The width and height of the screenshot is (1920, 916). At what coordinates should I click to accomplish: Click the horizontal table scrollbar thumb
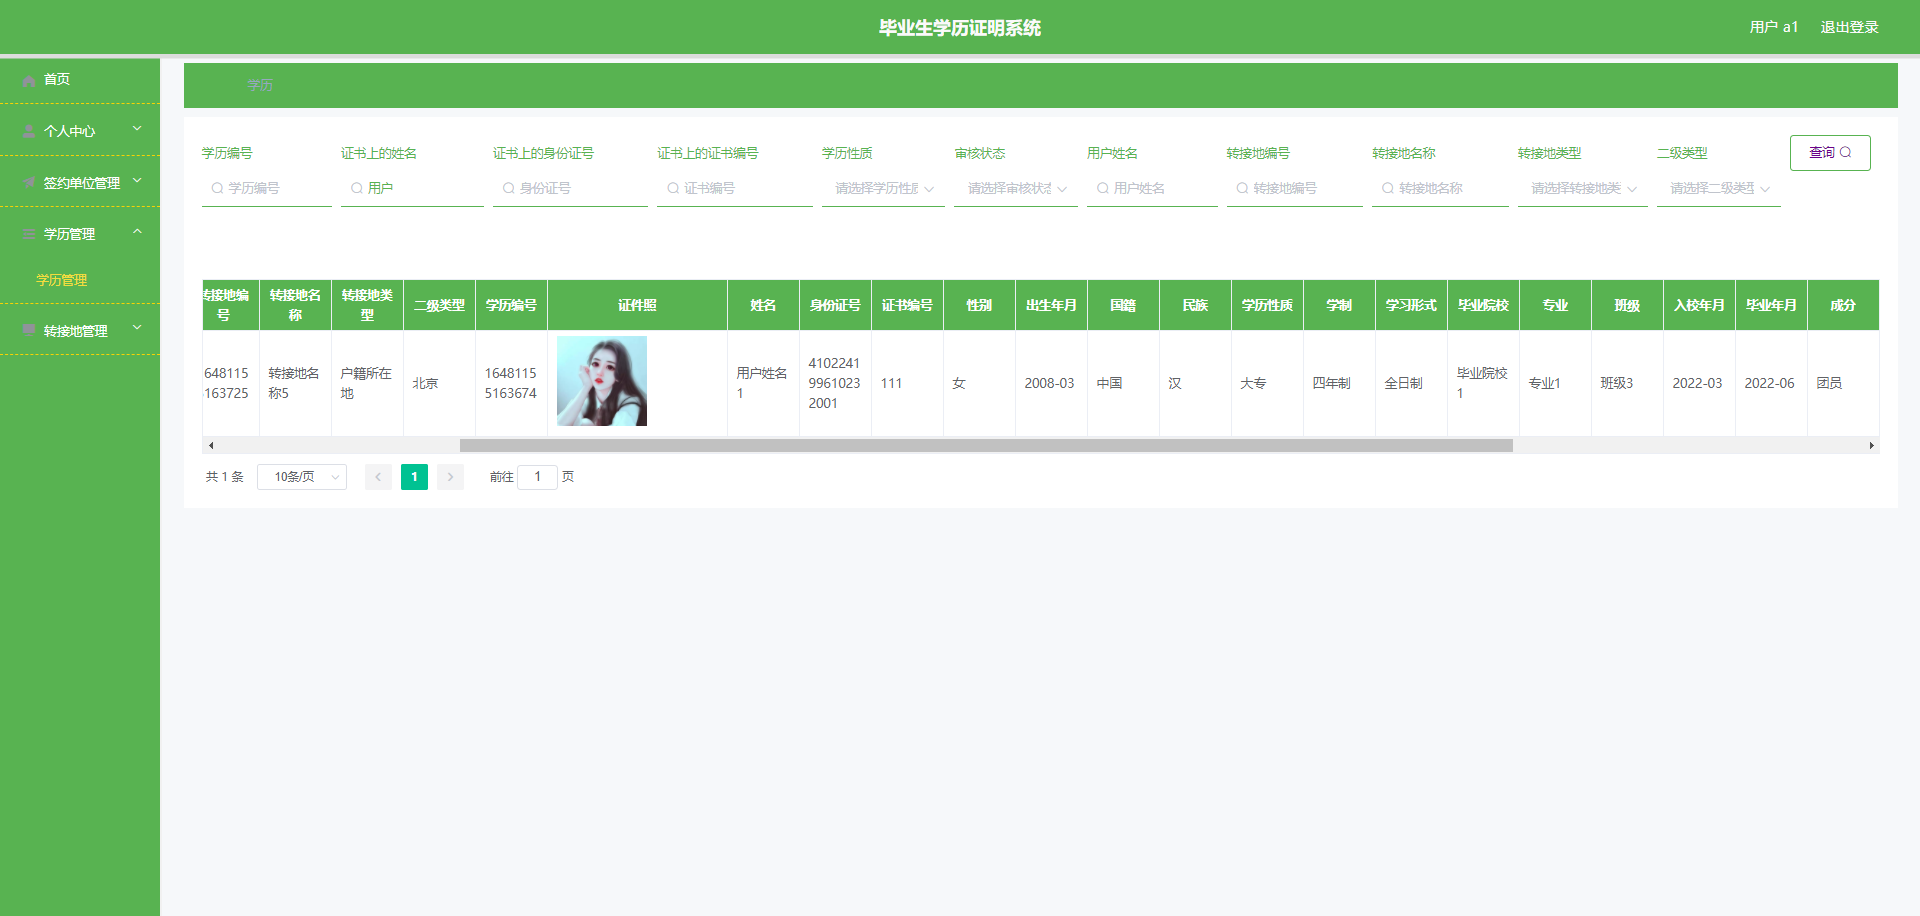coord(986,445)
